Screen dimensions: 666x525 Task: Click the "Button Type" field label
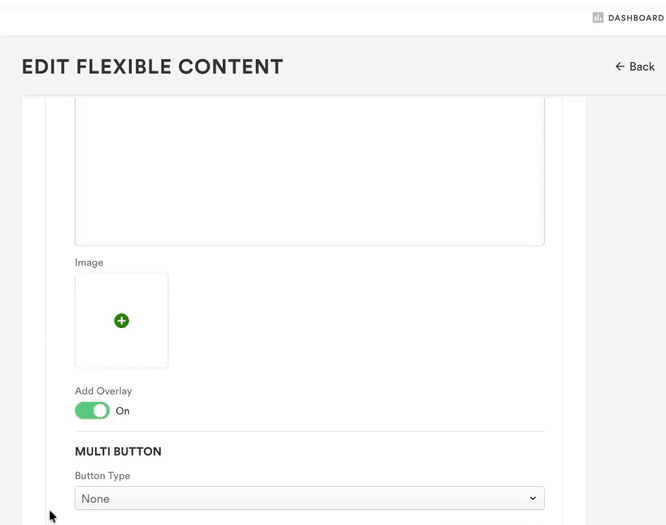(102, 476)
